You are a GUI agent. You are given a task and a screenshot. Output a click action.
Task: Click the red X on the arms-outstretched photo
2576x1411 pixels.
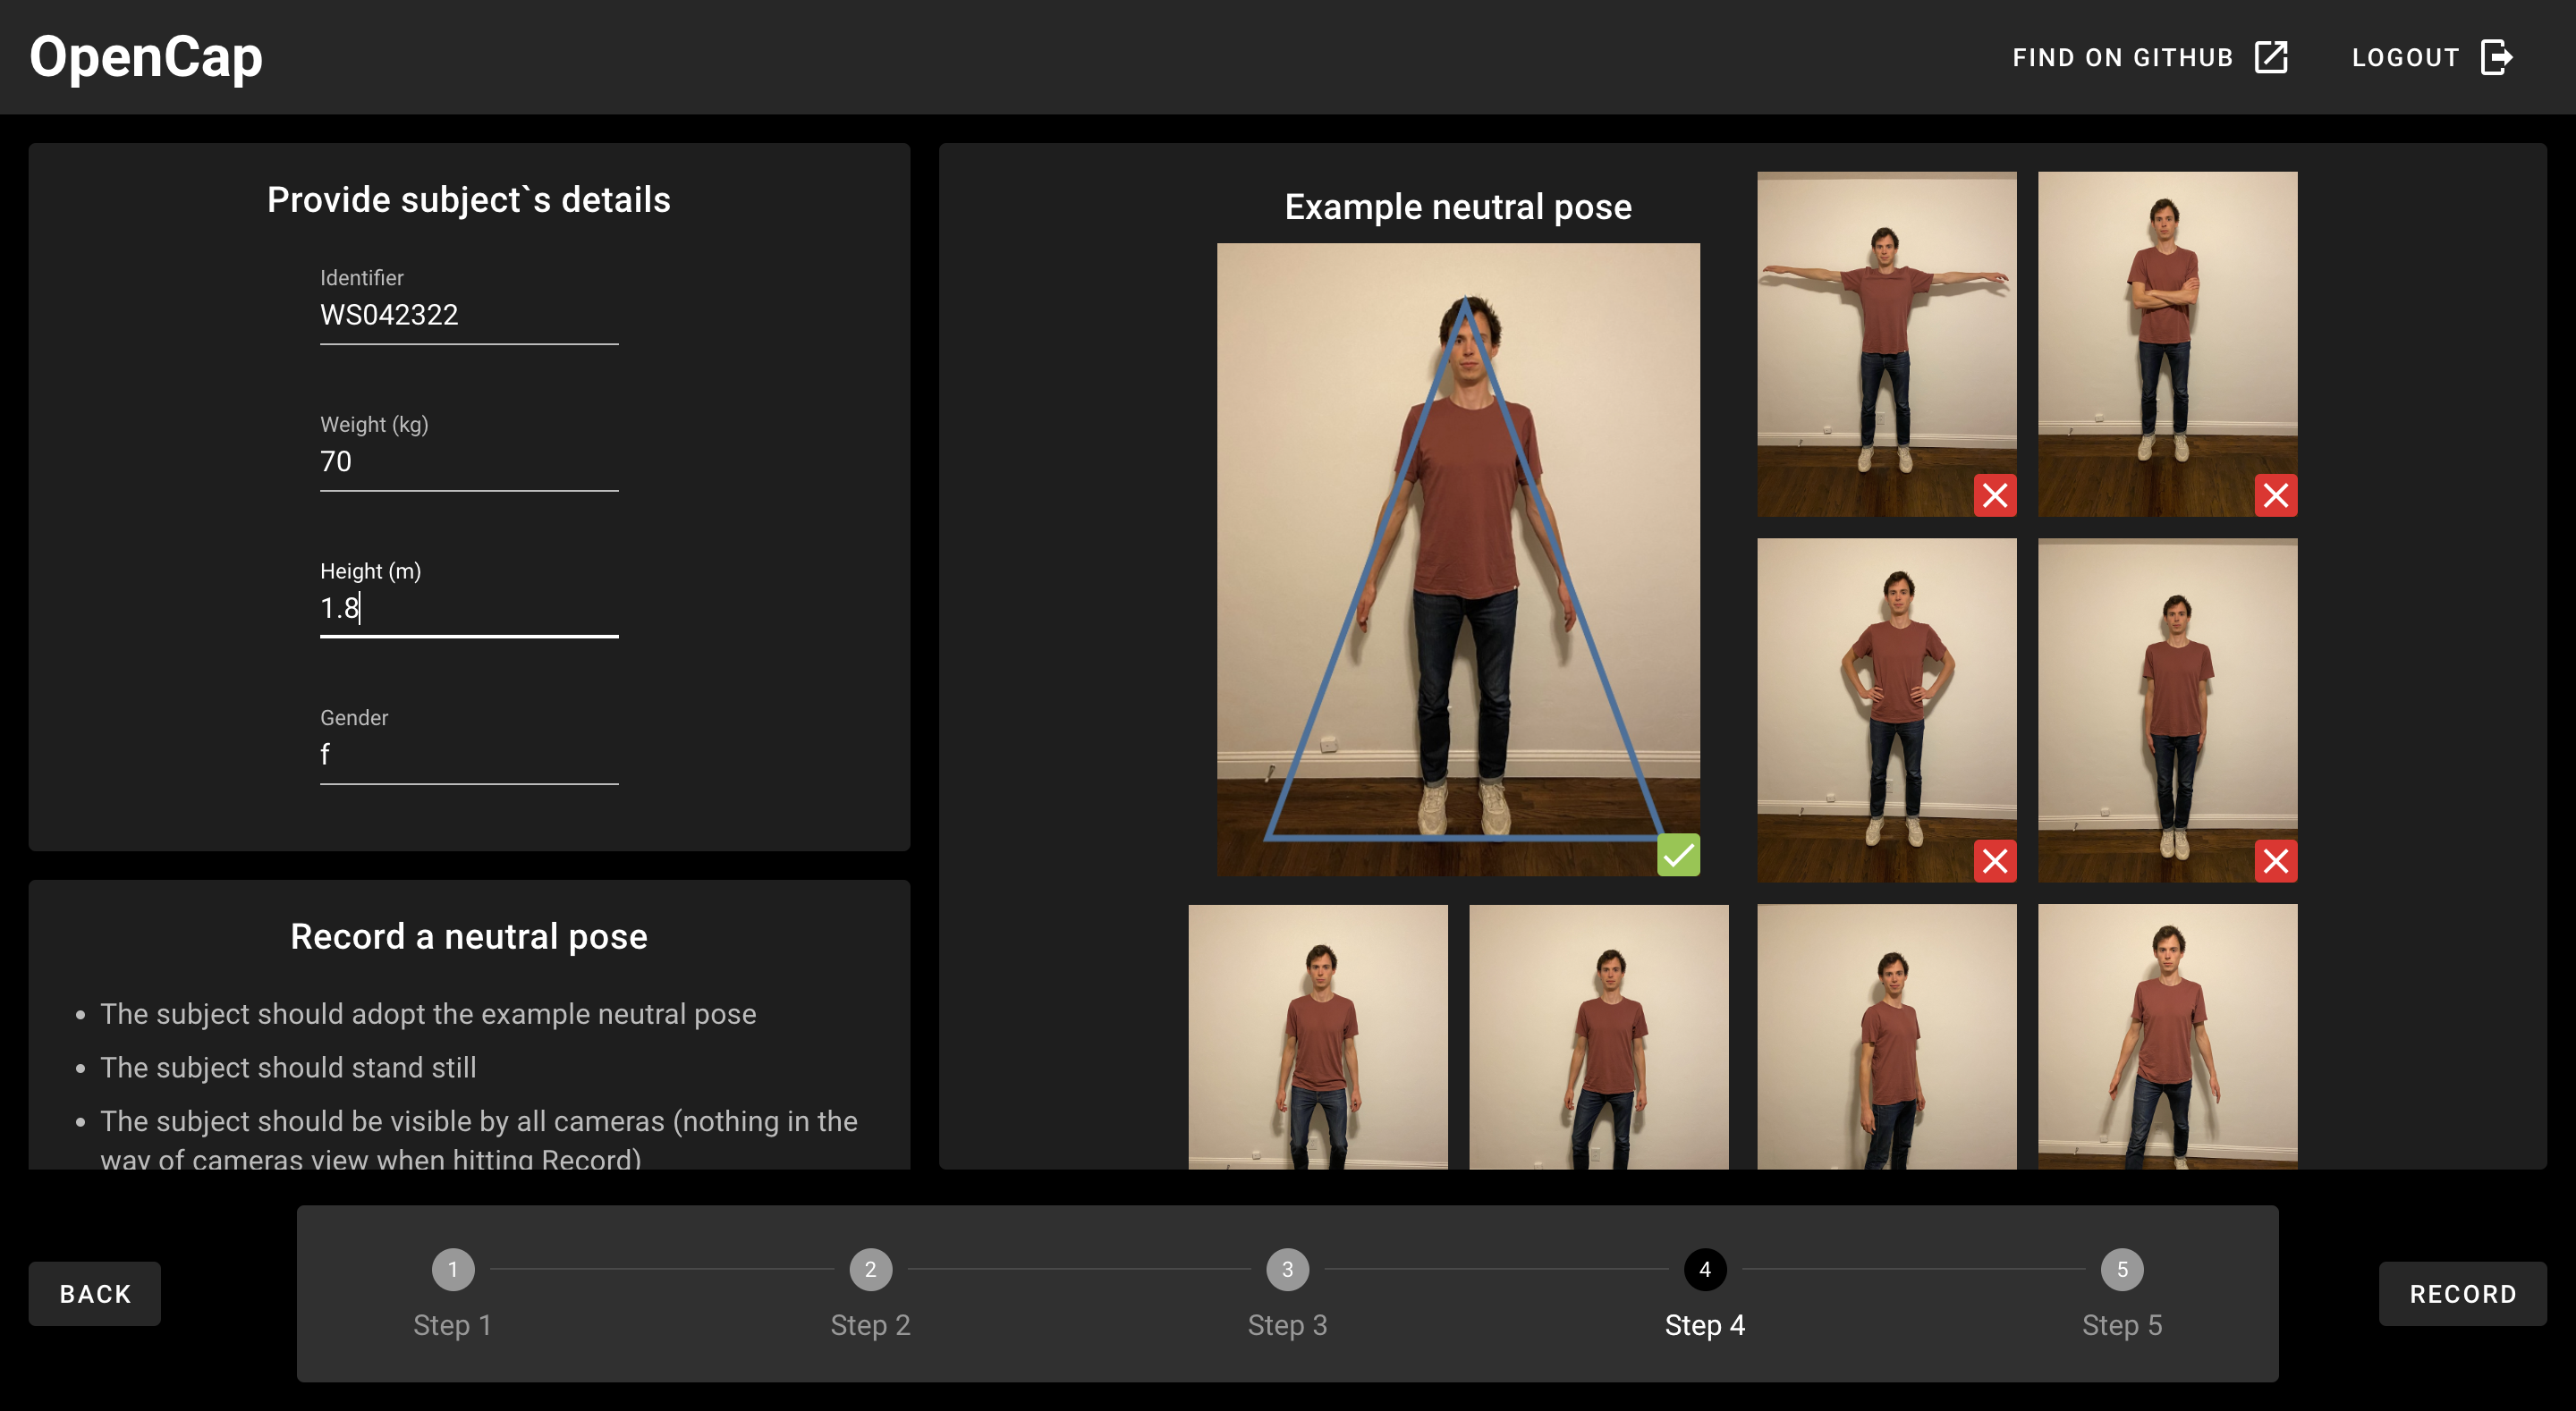pos(1995,495)
